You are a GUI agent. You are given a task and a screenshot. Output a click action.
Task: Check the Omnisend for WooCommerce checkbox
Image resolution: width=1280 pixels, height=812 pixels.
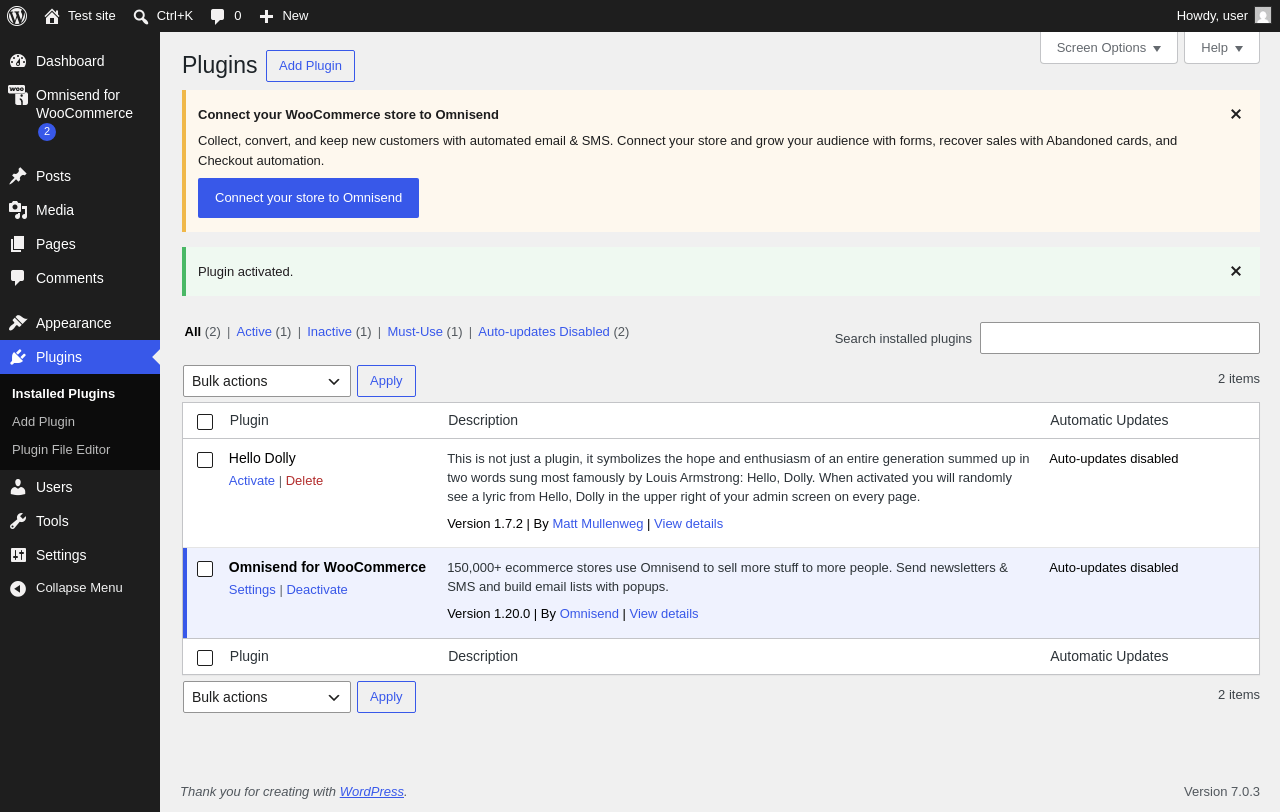[205, 569]
